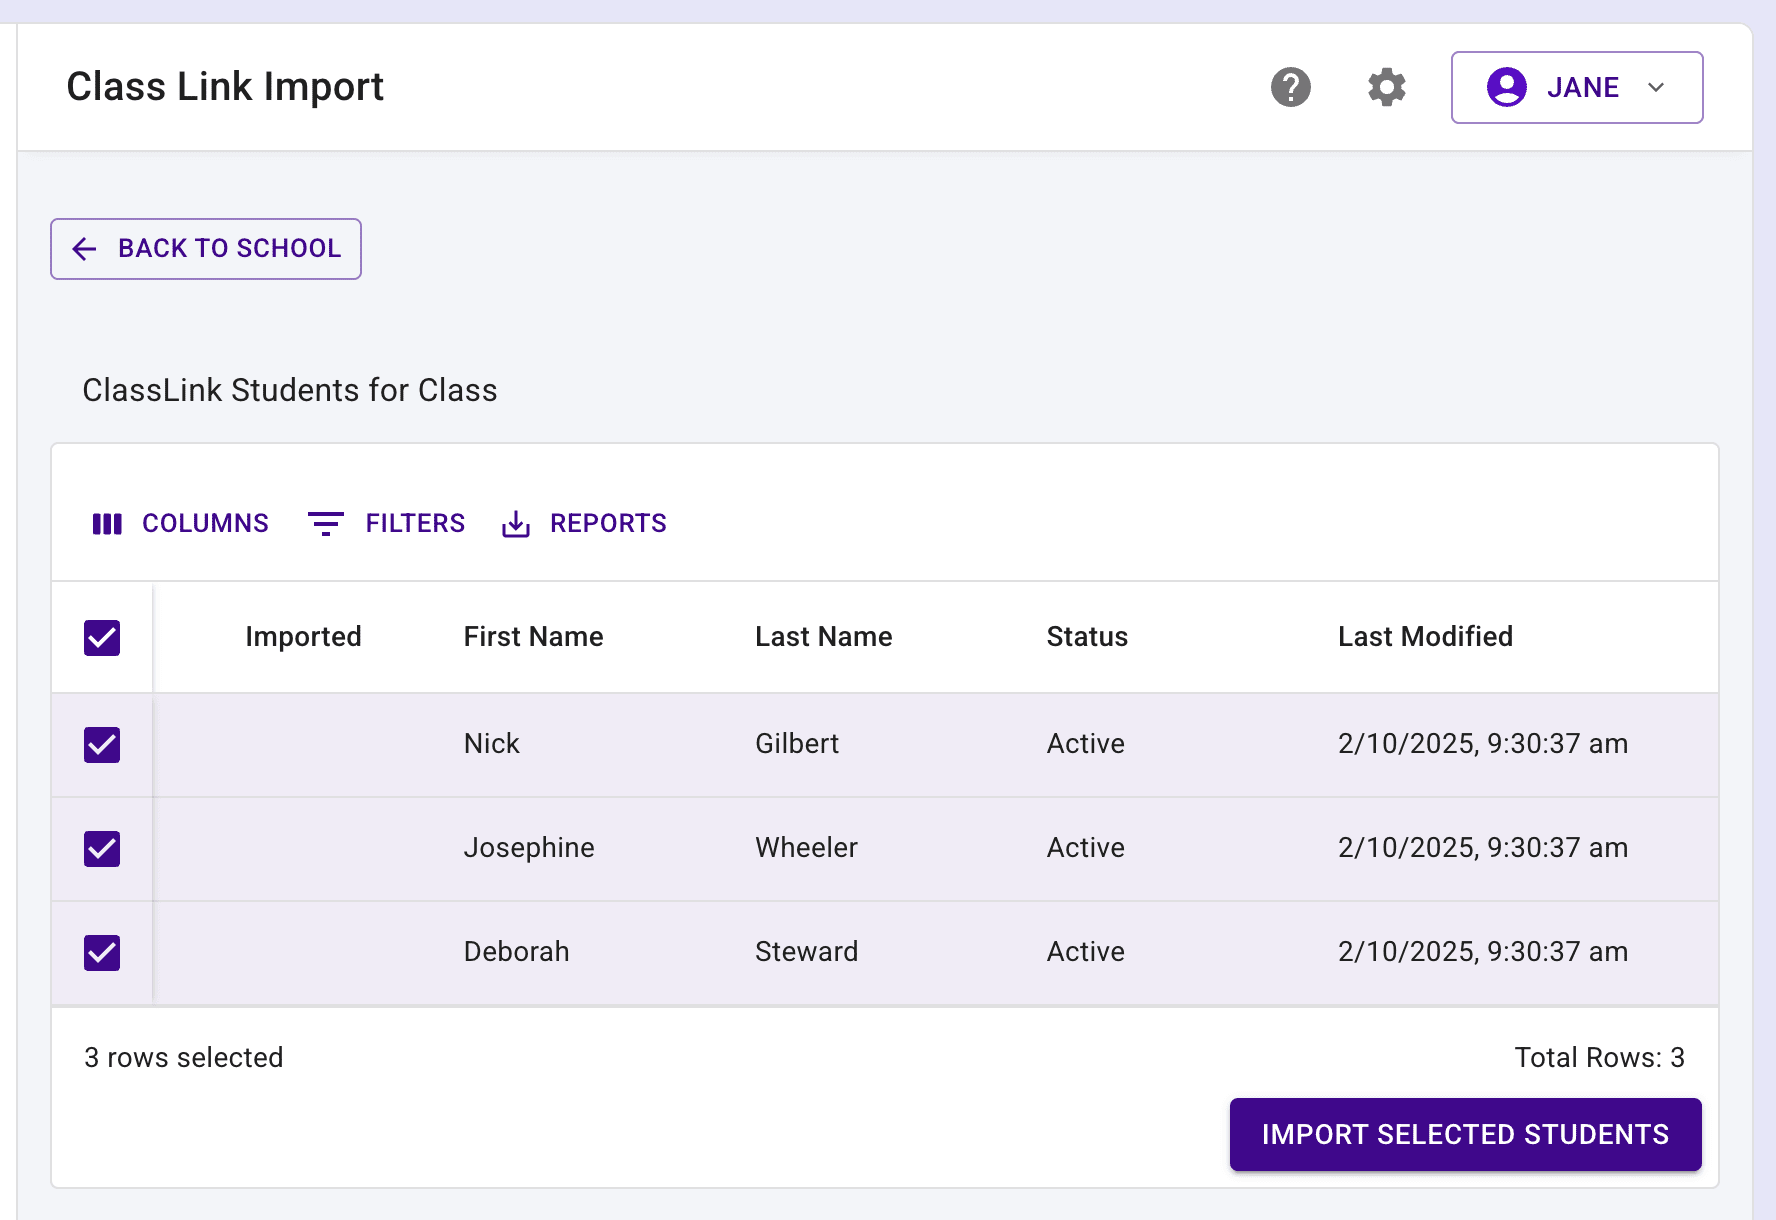Sort by the Last Modified column header
The width and height of the screenshot is (1776, 1220).
pos(1425,637)
